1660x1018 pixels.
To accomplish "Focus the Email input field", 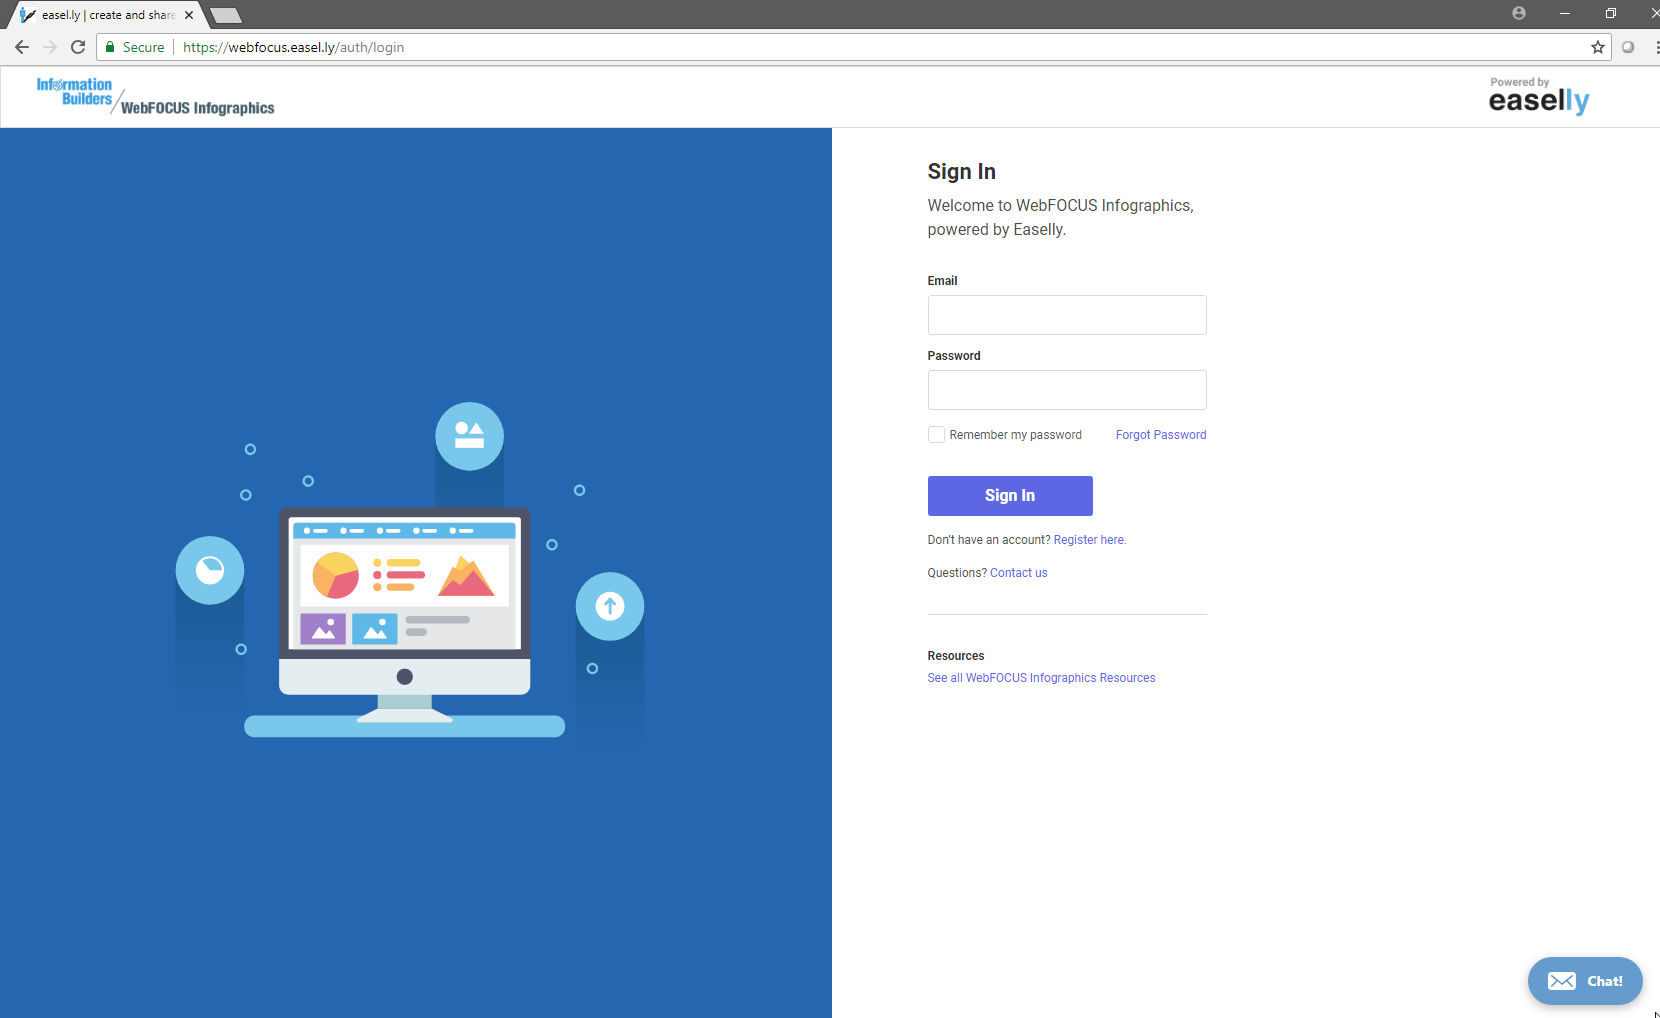I will tap(1067, 315).
